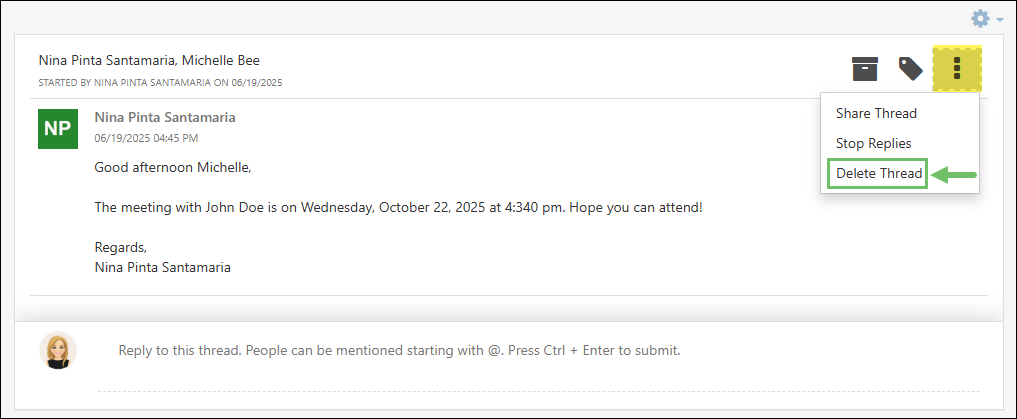Click the green arrow pointing at Delete Thread
This screenshot has height=419, width=1017.
(954, 175)
